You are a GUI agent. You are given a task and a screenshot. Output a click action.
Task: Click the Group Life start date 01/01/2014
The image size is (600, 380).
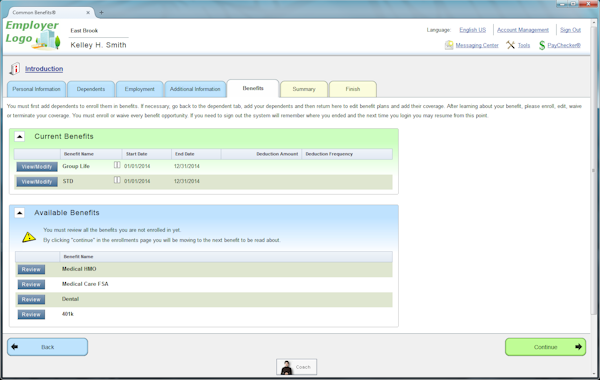[137, 166]
